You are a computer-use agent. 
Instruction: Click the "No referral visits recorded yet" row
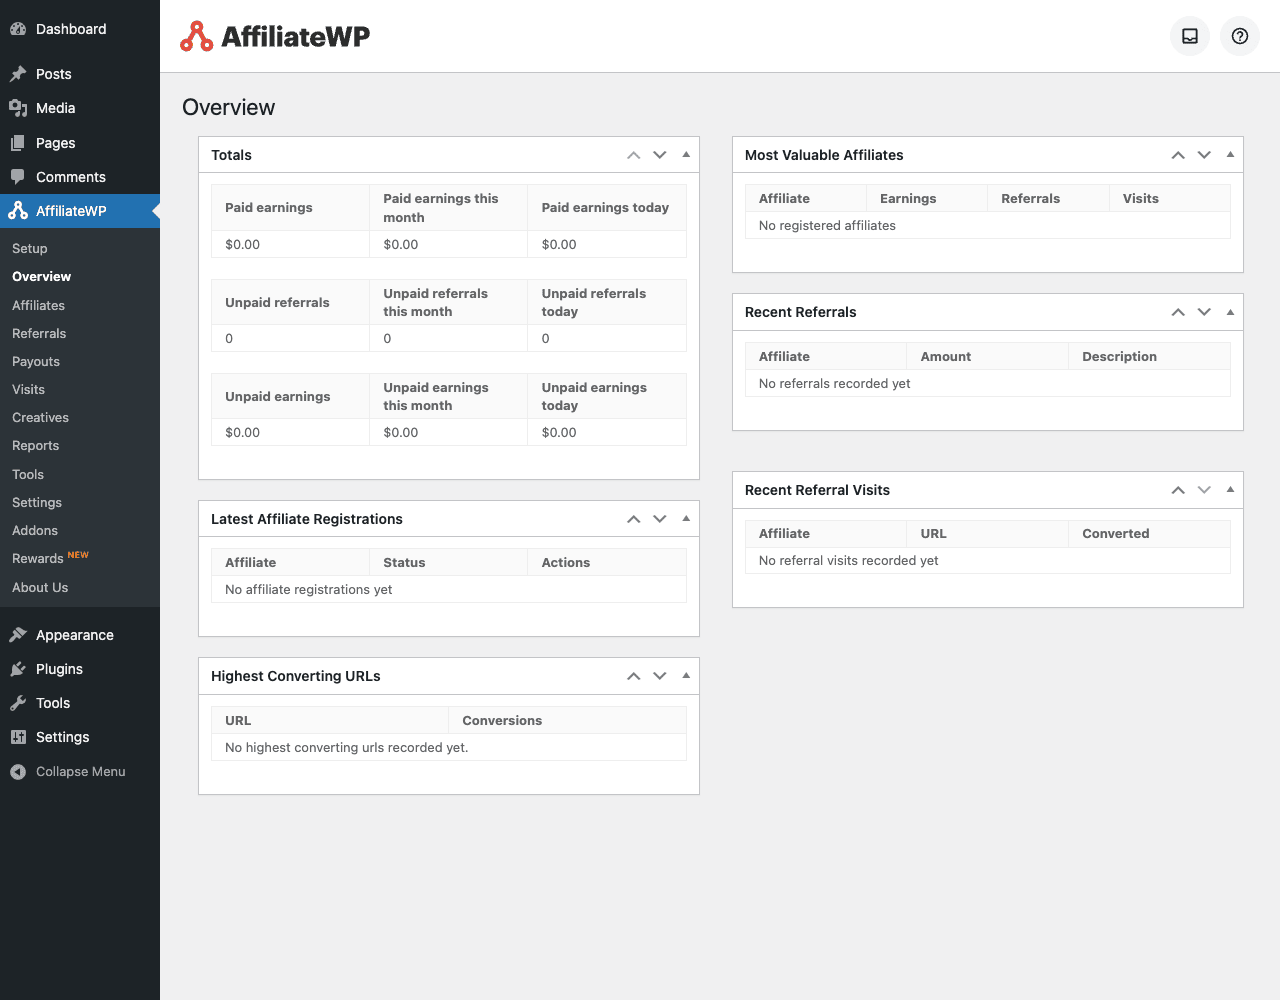[x=988, y=560]
